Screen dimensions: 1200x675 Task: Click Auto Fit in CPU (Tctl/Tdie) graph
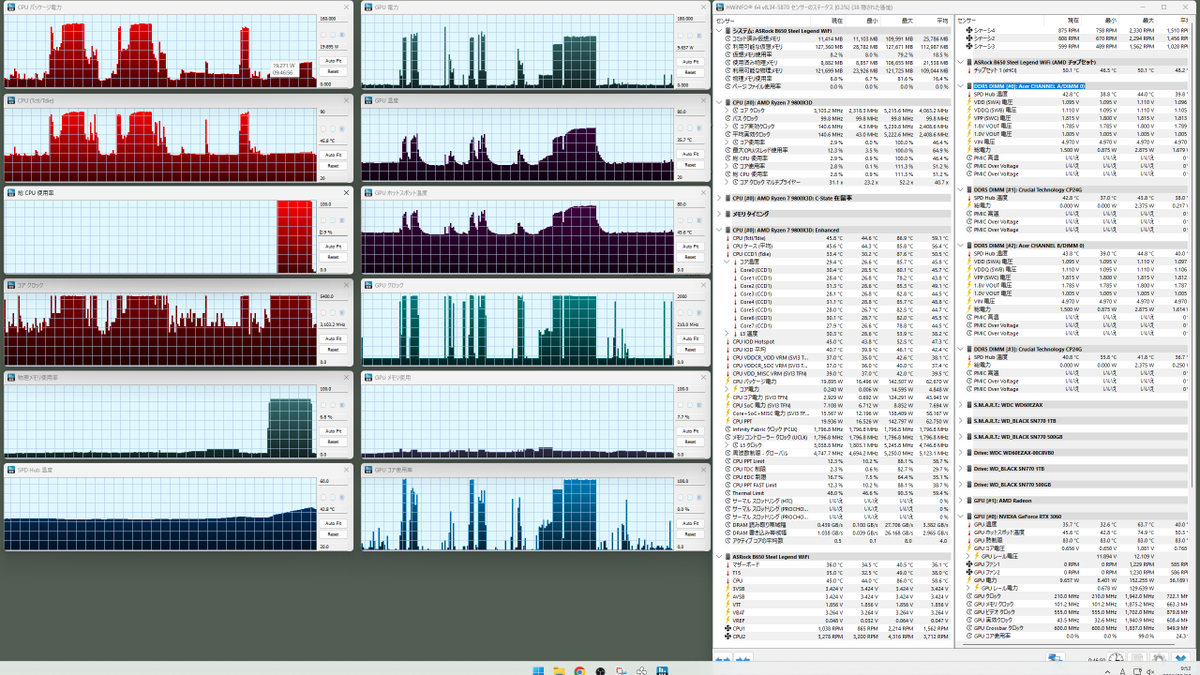click(x=333, y=155)
